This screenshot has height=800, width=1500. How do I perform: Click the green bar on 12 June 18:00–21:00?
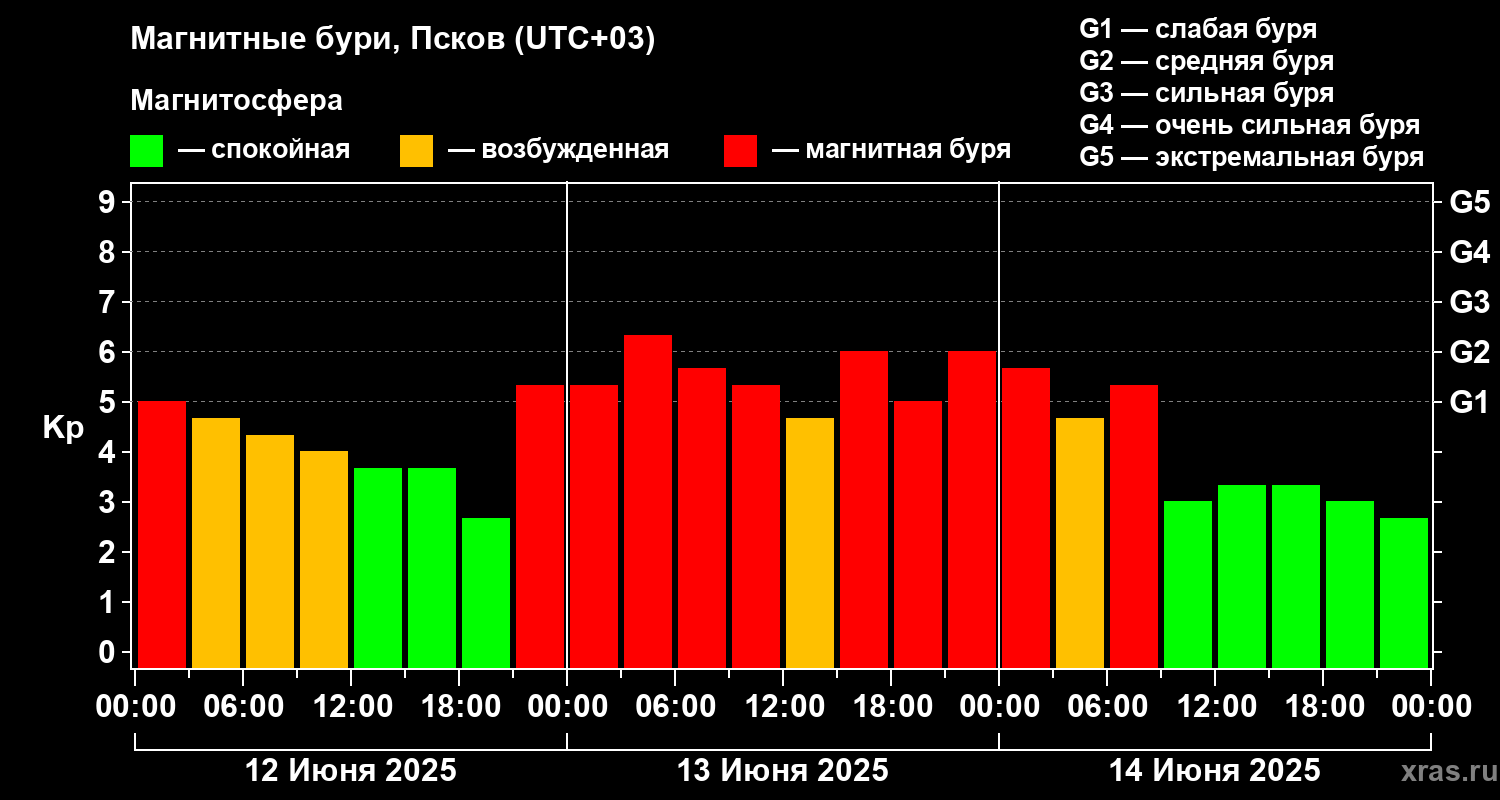tap(486, 593)
